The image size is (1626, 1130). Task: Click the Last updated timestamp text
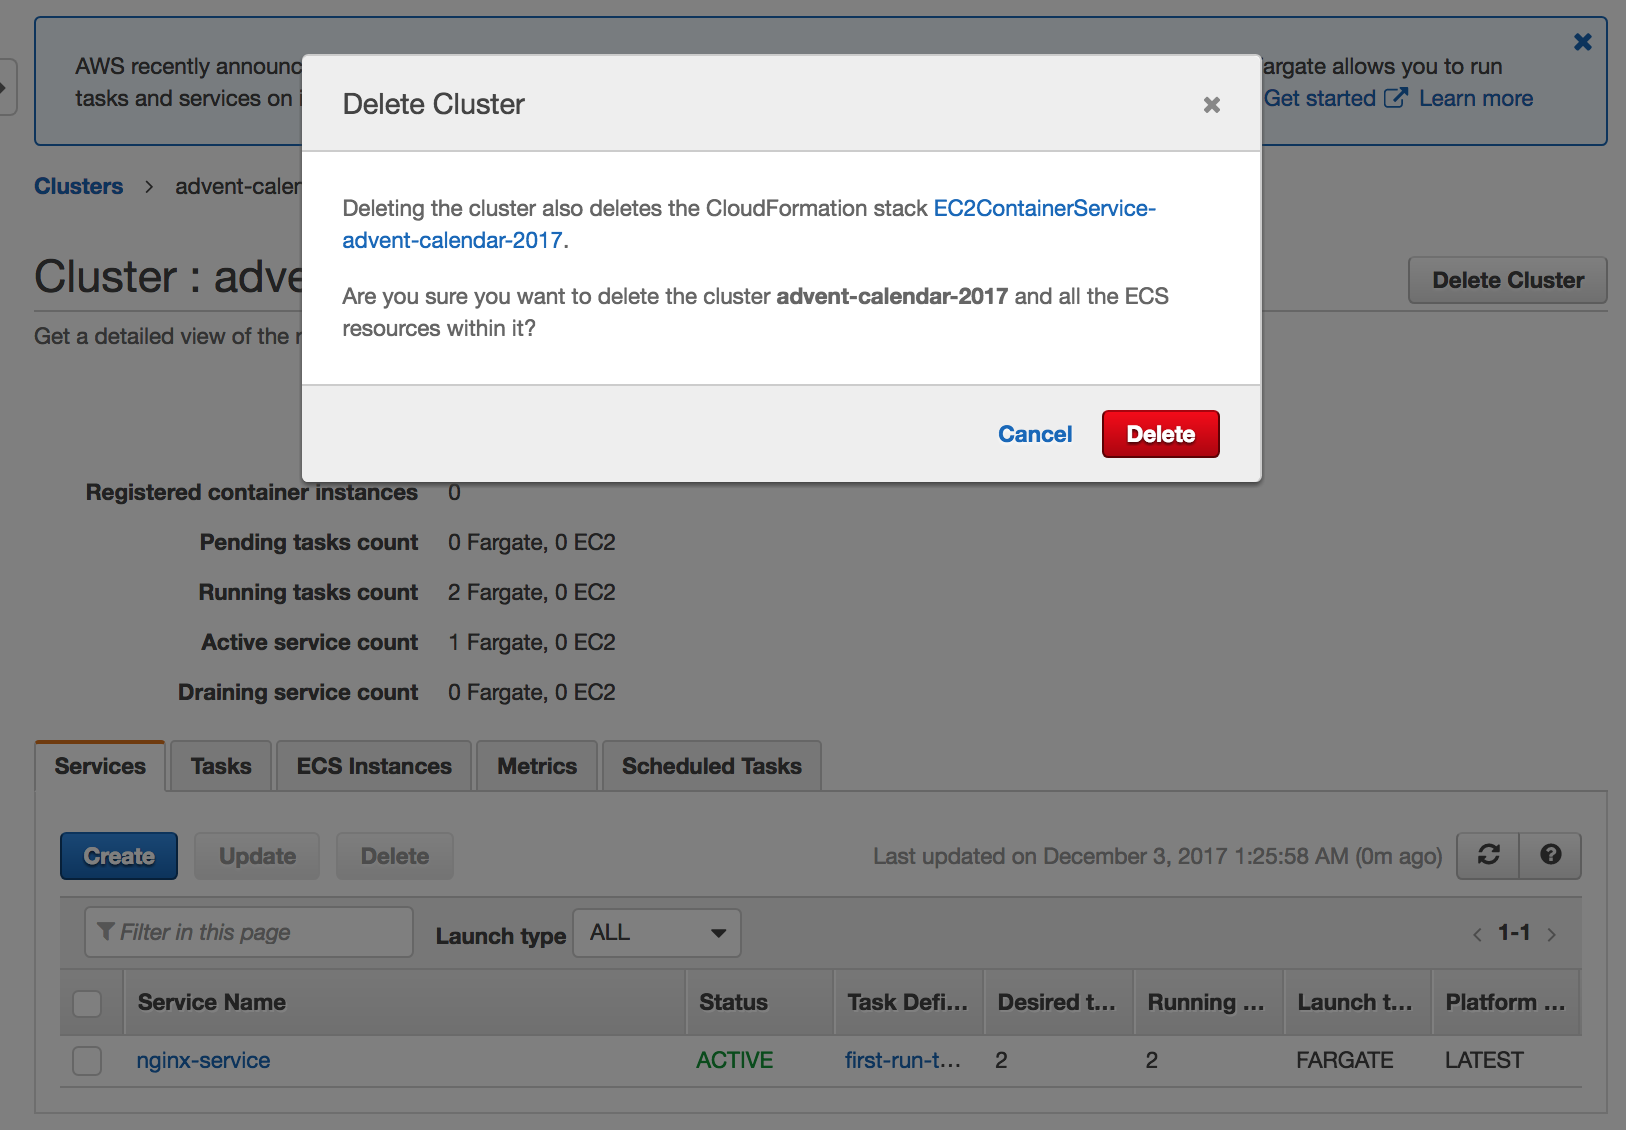pos(1157,856)
